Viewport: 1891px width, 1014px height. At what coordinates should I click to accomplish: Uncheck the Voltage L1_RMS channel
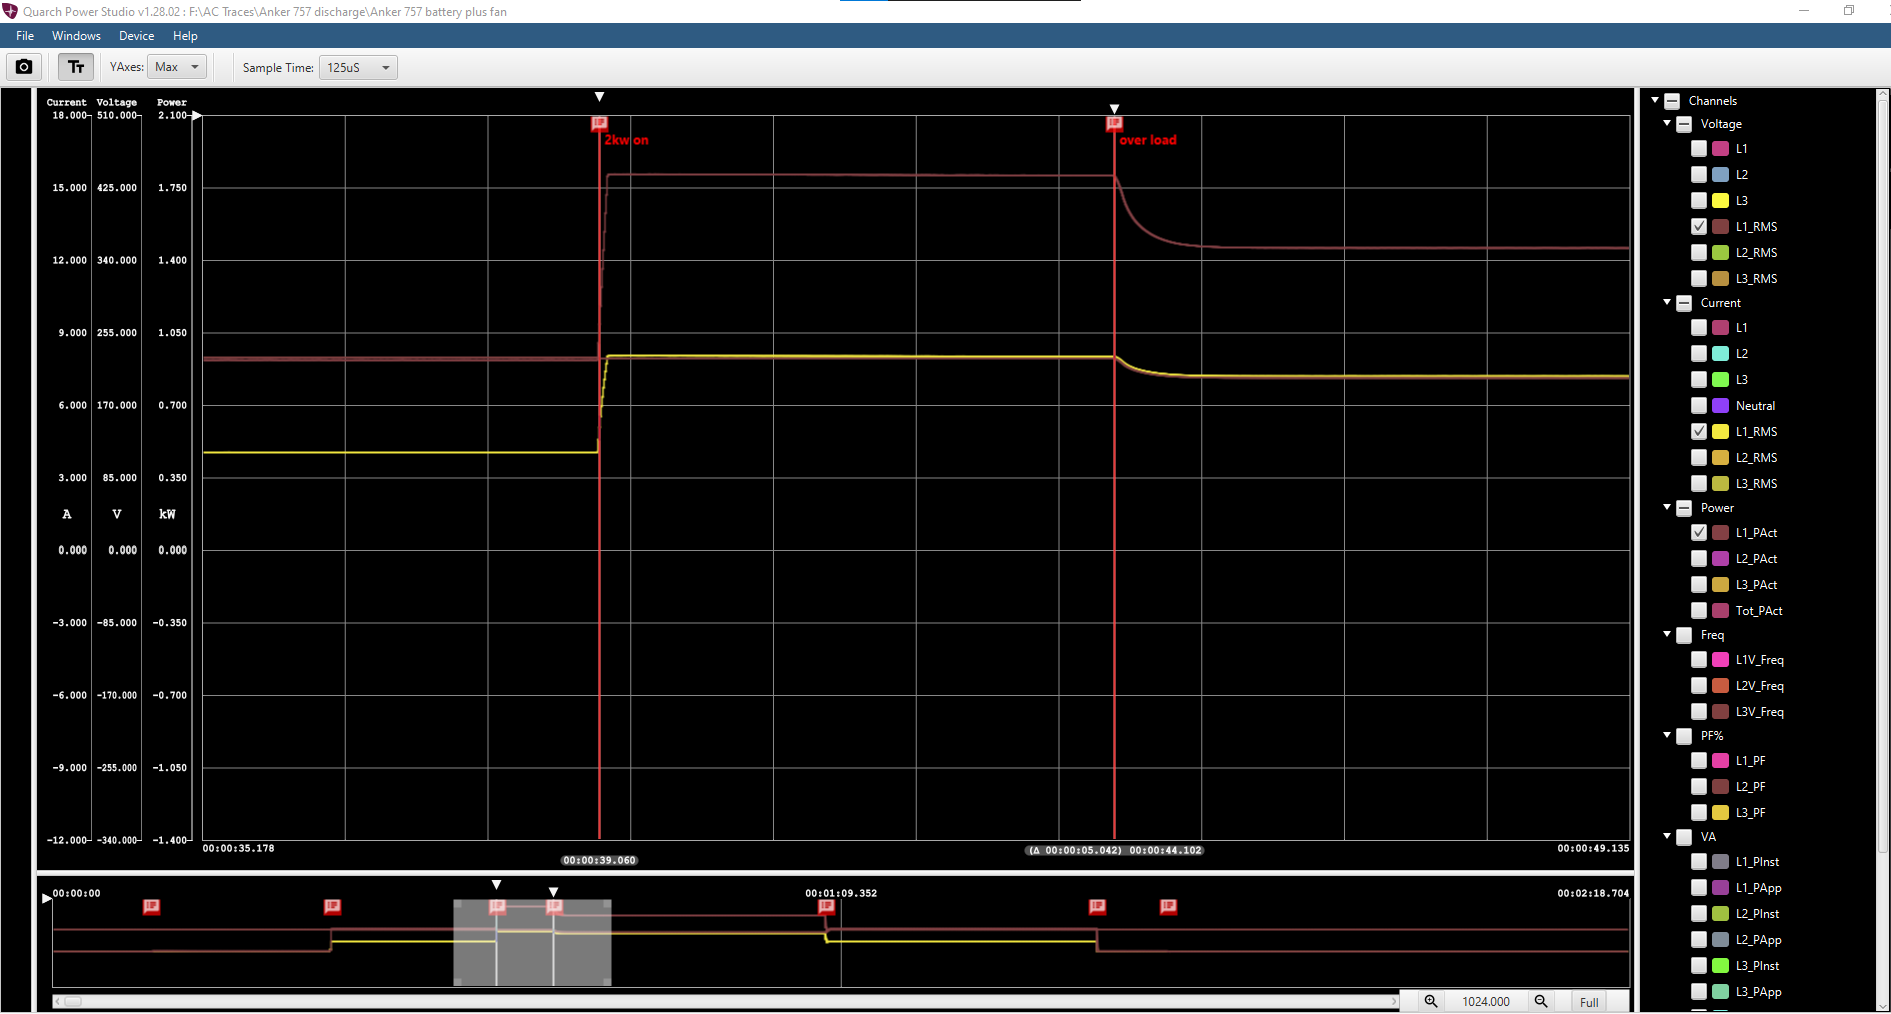point(1699,226)
